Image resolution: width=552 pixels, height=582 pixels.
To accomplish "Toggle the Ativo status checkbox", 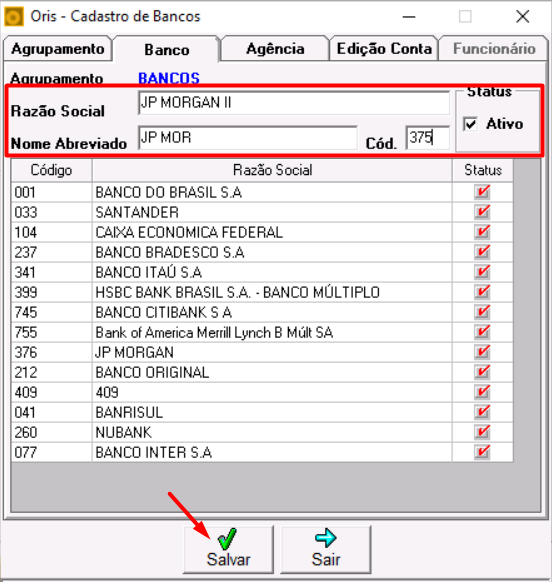I will (470, 124).
